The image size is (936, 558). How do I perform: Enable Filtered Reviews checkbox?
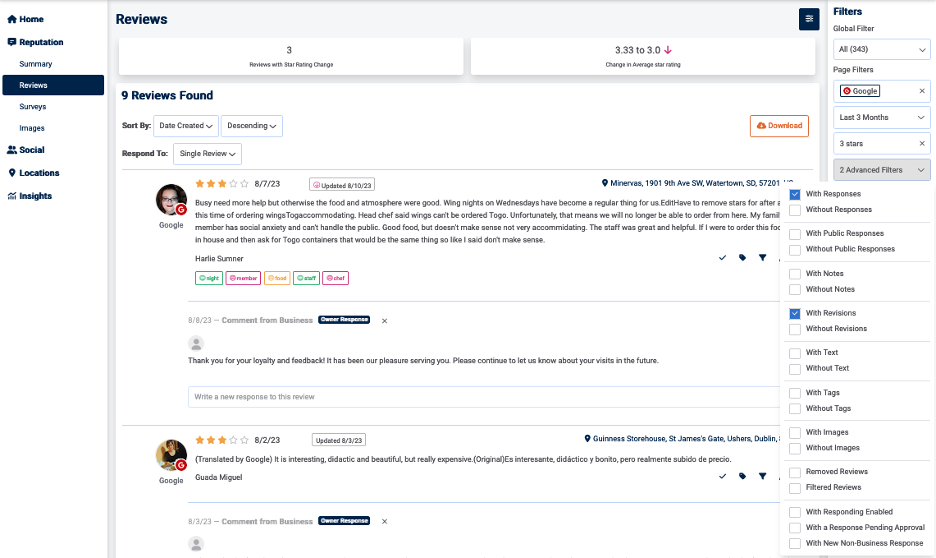(x=795, y=488)
